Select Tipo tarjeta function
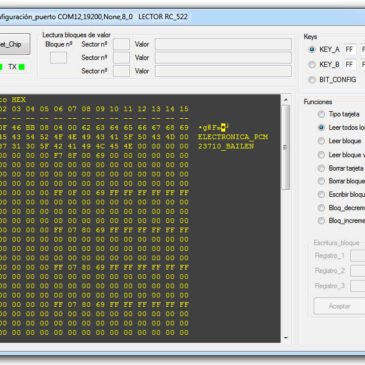 click(x=321, y=114)
